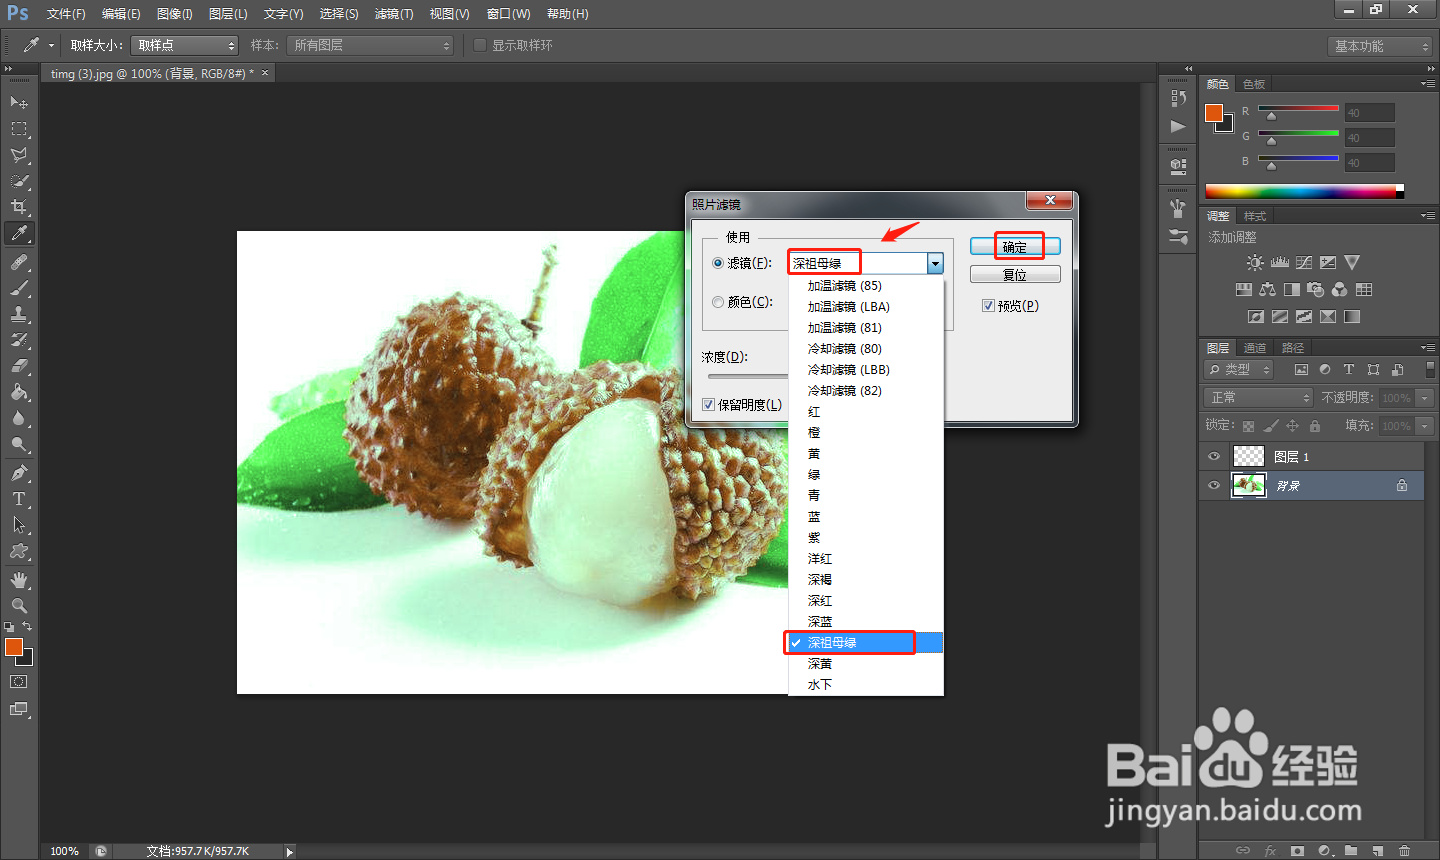Select the Move tool
The height and width of the screenshot is (860, 1440).
[19, 102]
